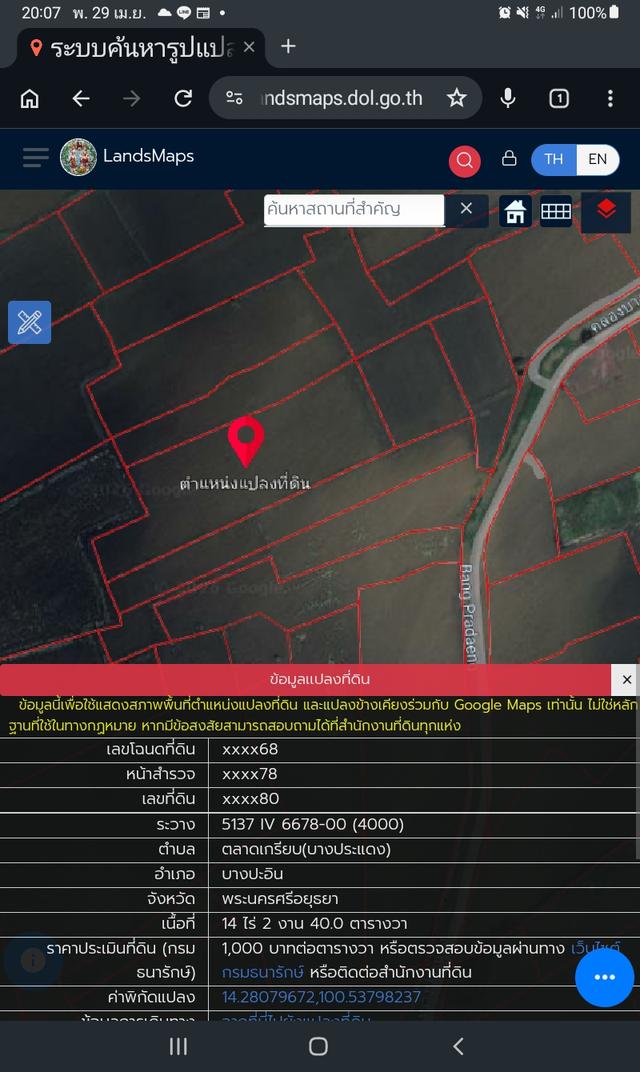Image resolution: width=640 pixels, height=1072 pixels.
Task: Select province value พระนครศรีอยุธยา
Action: pos(280,899)
